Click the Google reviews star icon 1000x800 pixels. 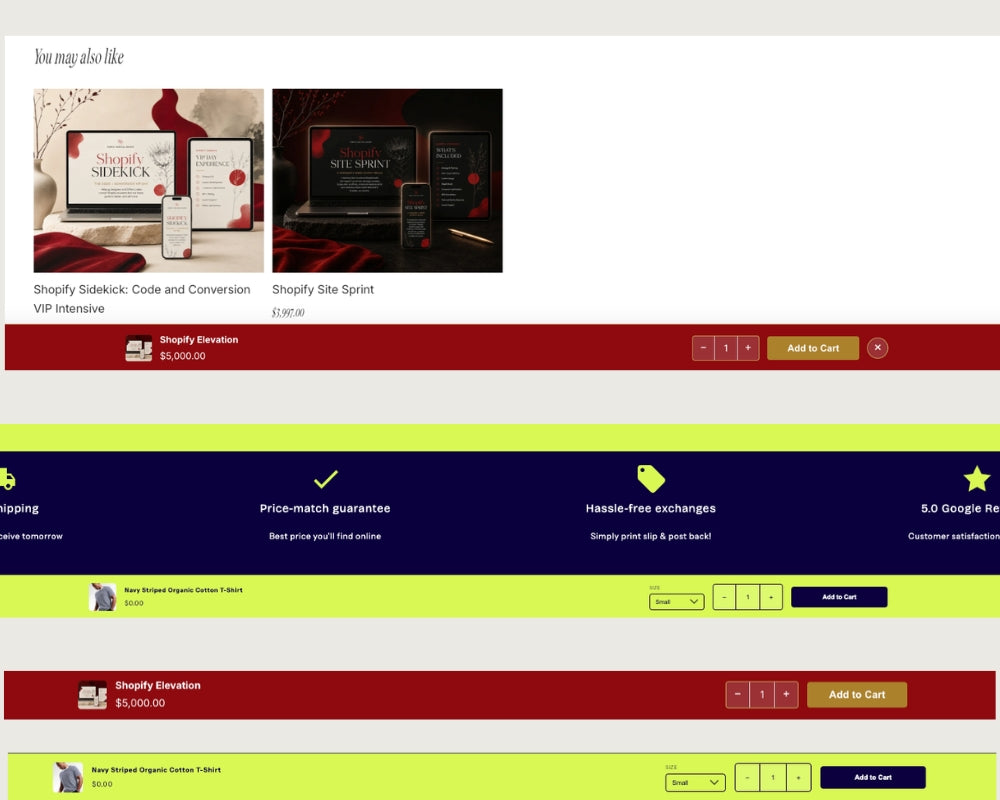click(976, 478)
